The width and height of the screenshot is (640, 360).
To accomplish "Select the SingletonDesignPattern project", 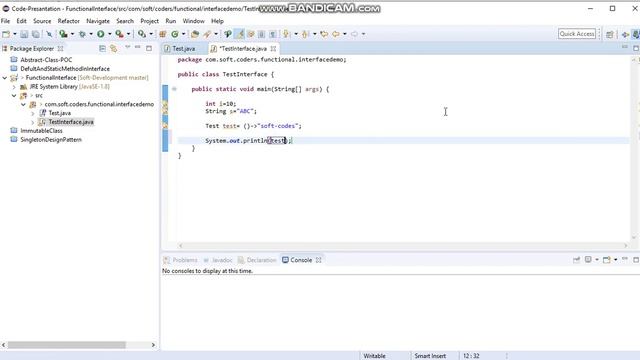I will (51, 140).
